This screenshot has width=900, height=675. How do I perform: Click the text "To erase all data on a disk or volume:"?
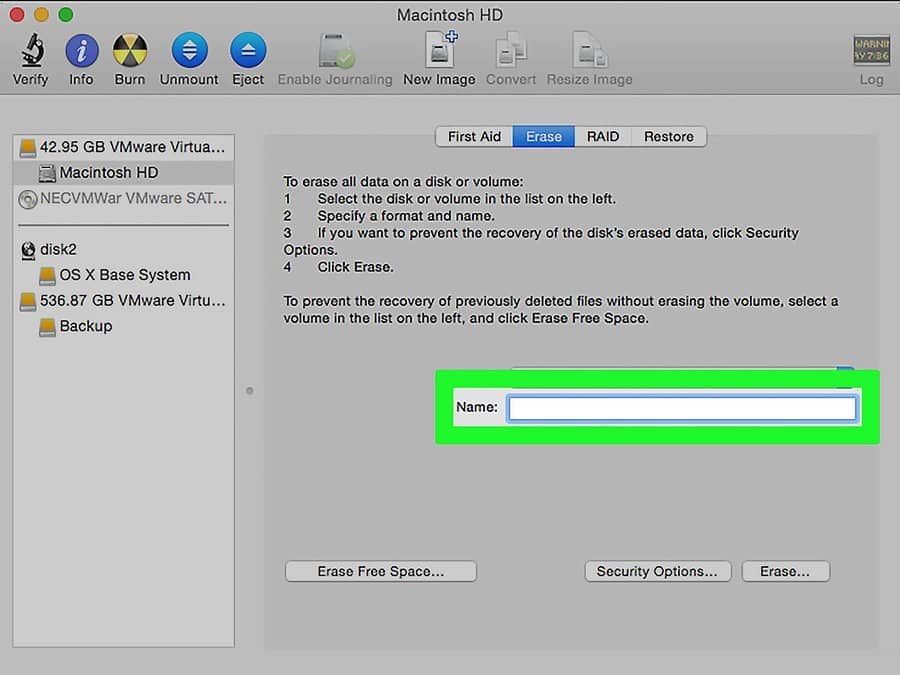click(x=403, y=182)
